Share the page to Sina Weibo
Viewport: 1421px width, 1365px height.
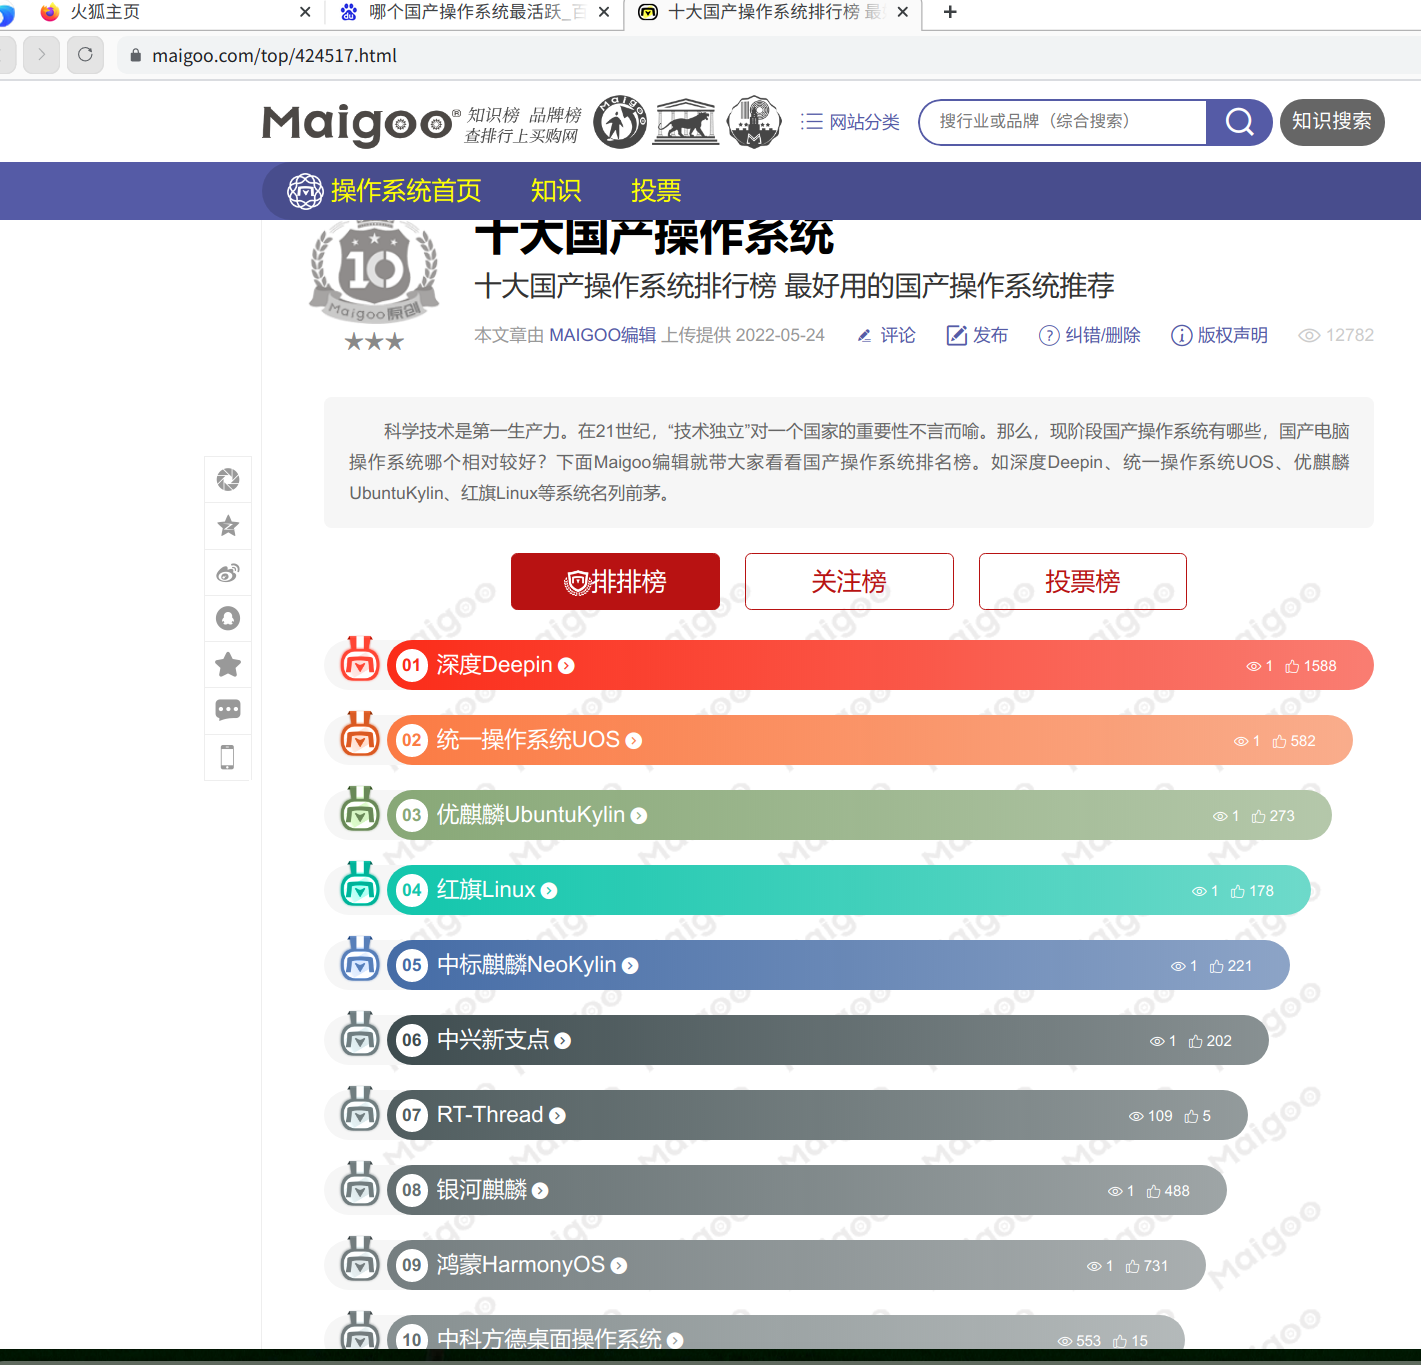(227, 573)
